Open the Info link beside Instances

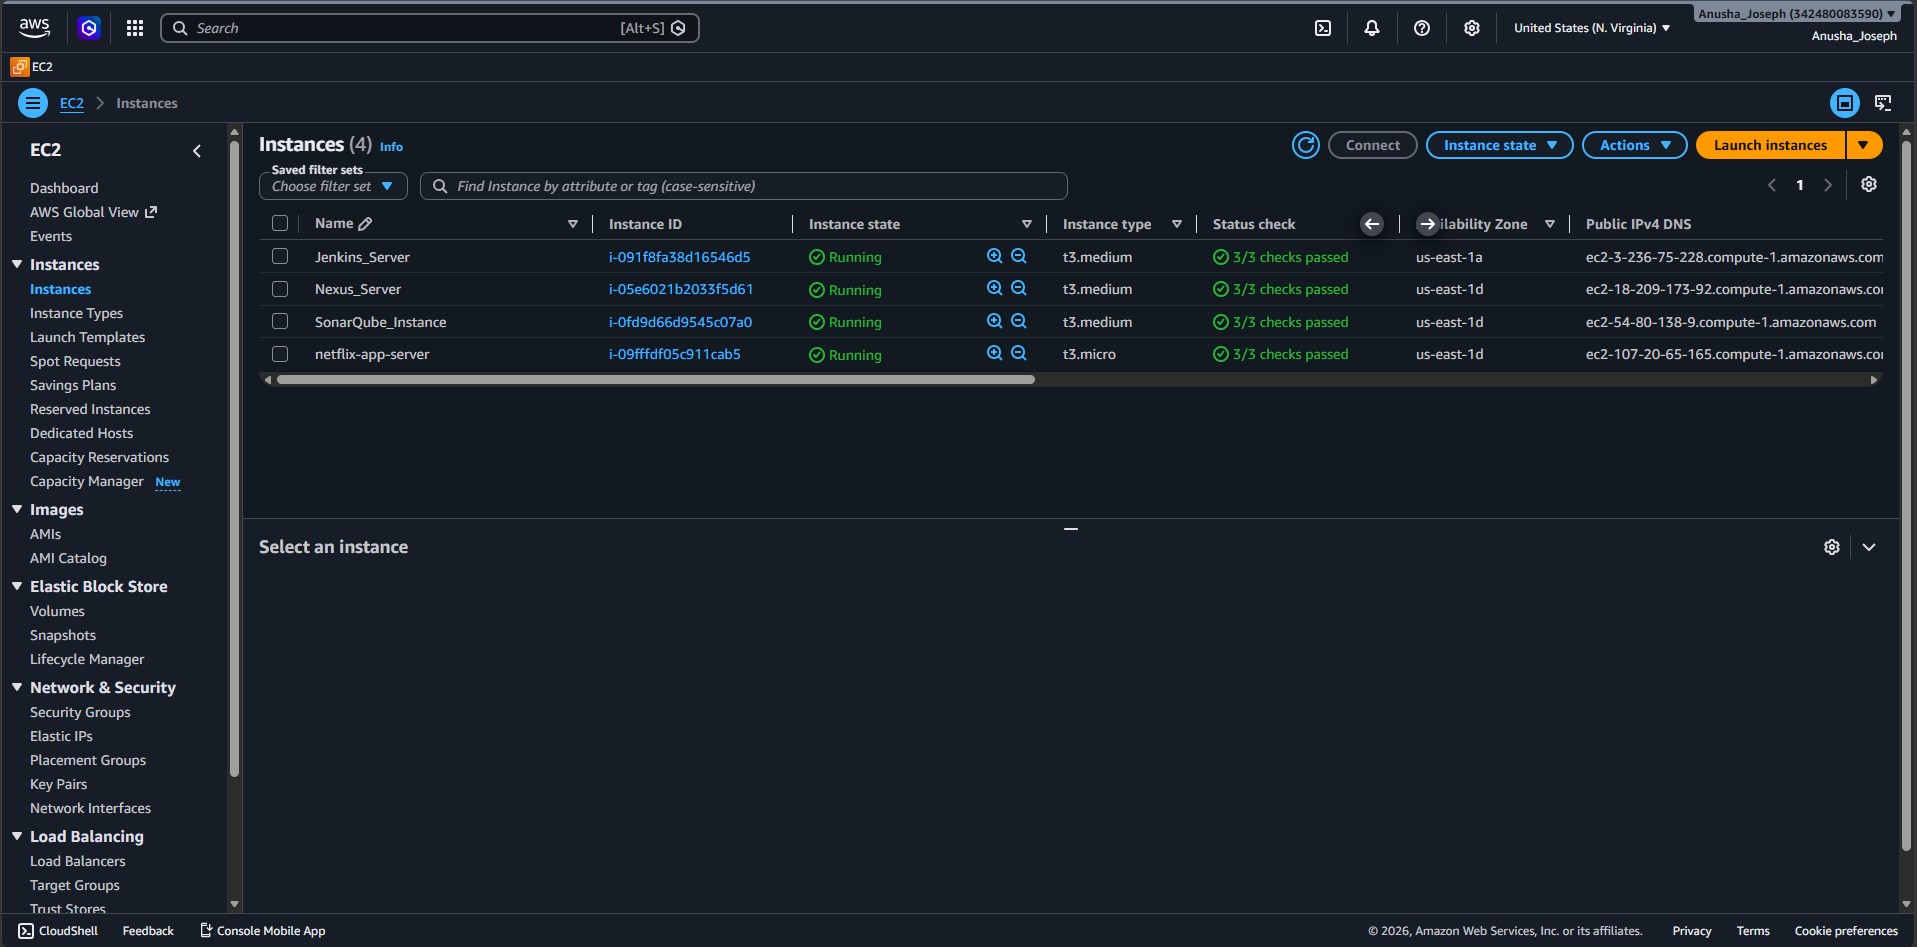tap(391, 147)
